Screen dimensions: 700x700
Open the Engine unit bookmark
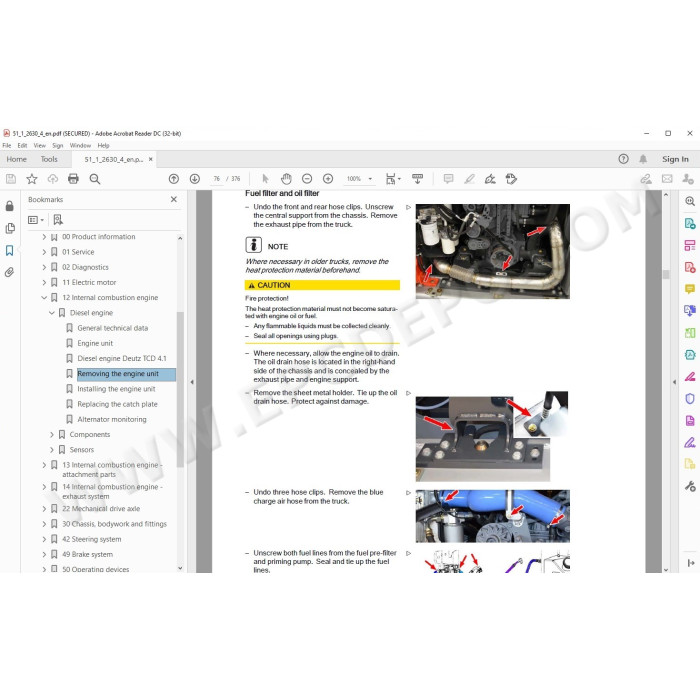95,343
